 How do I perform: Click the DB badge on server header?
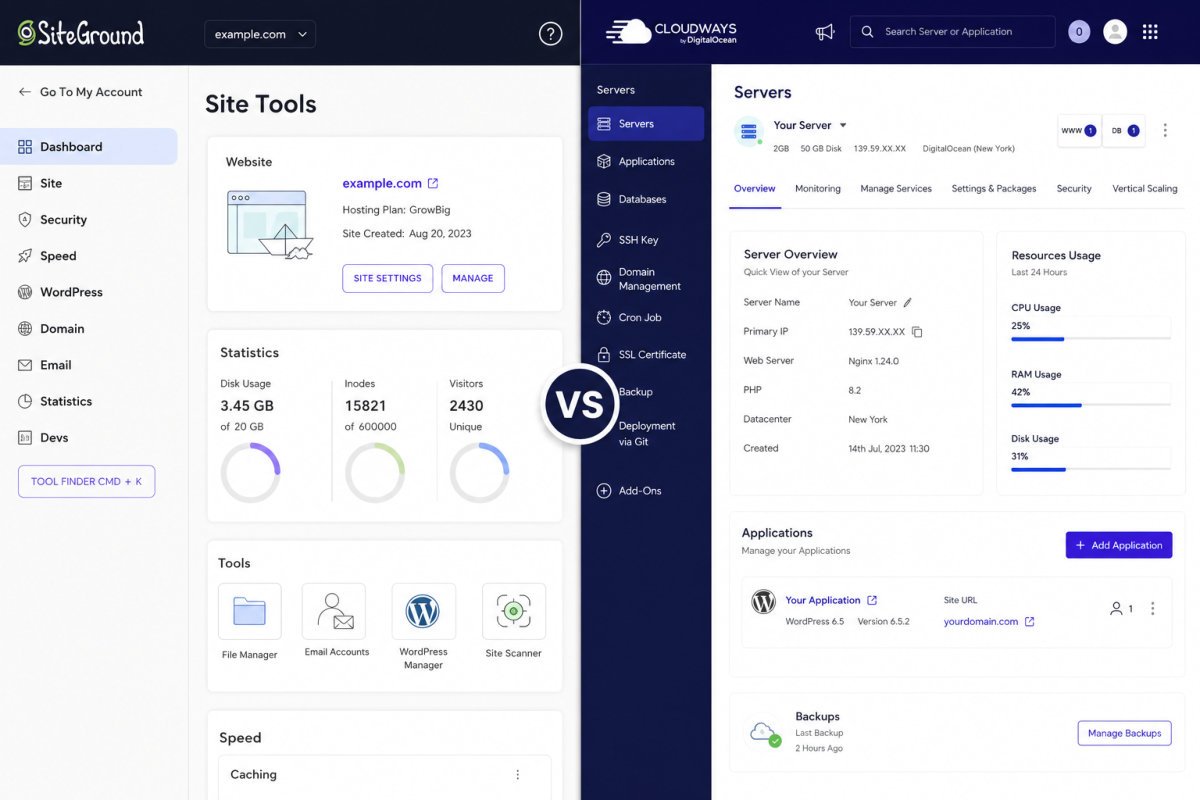coord(1124,131)
